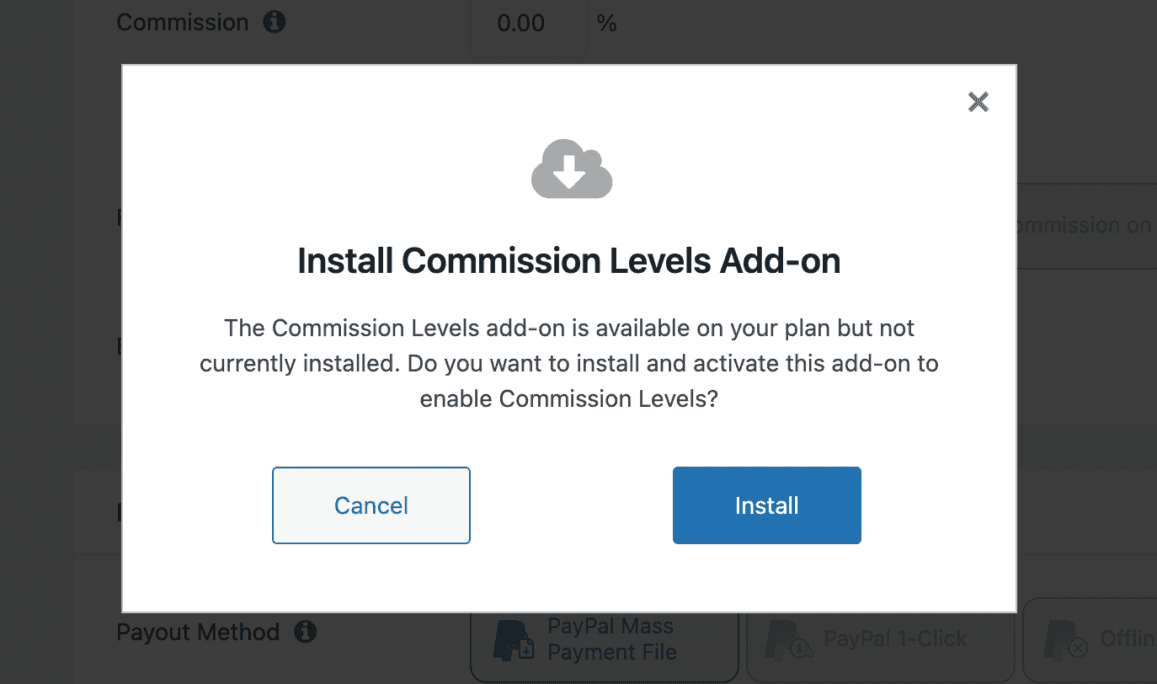Install the Commission Levels add-on
Screen dimensions: 1157x684
tap(766, 505)
